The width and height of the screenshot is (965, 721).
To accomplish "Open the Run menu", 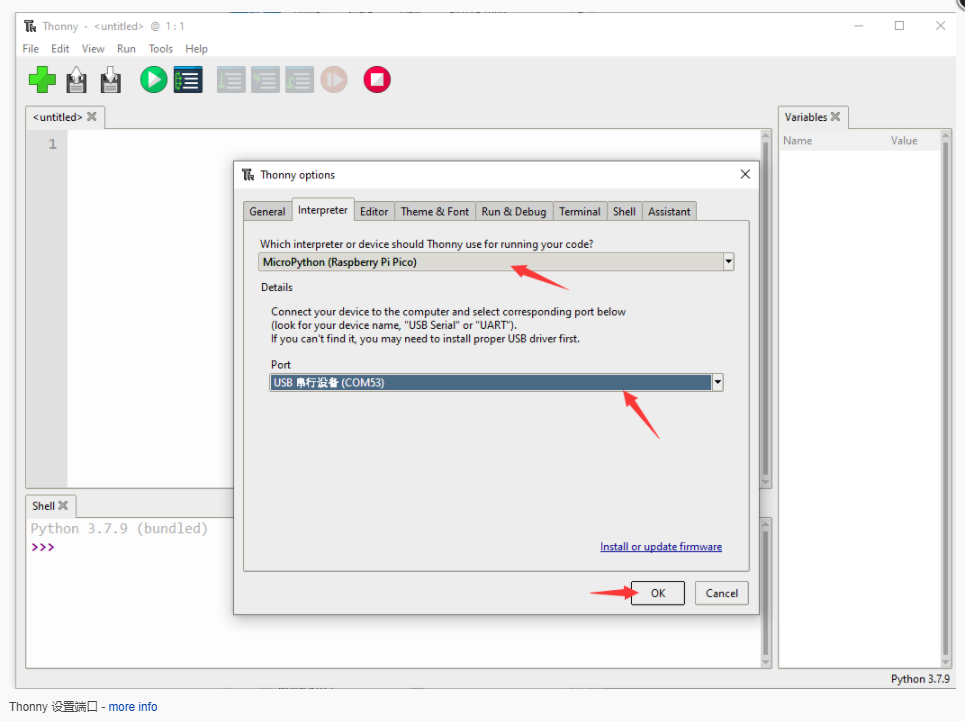I will click(126, 49).
